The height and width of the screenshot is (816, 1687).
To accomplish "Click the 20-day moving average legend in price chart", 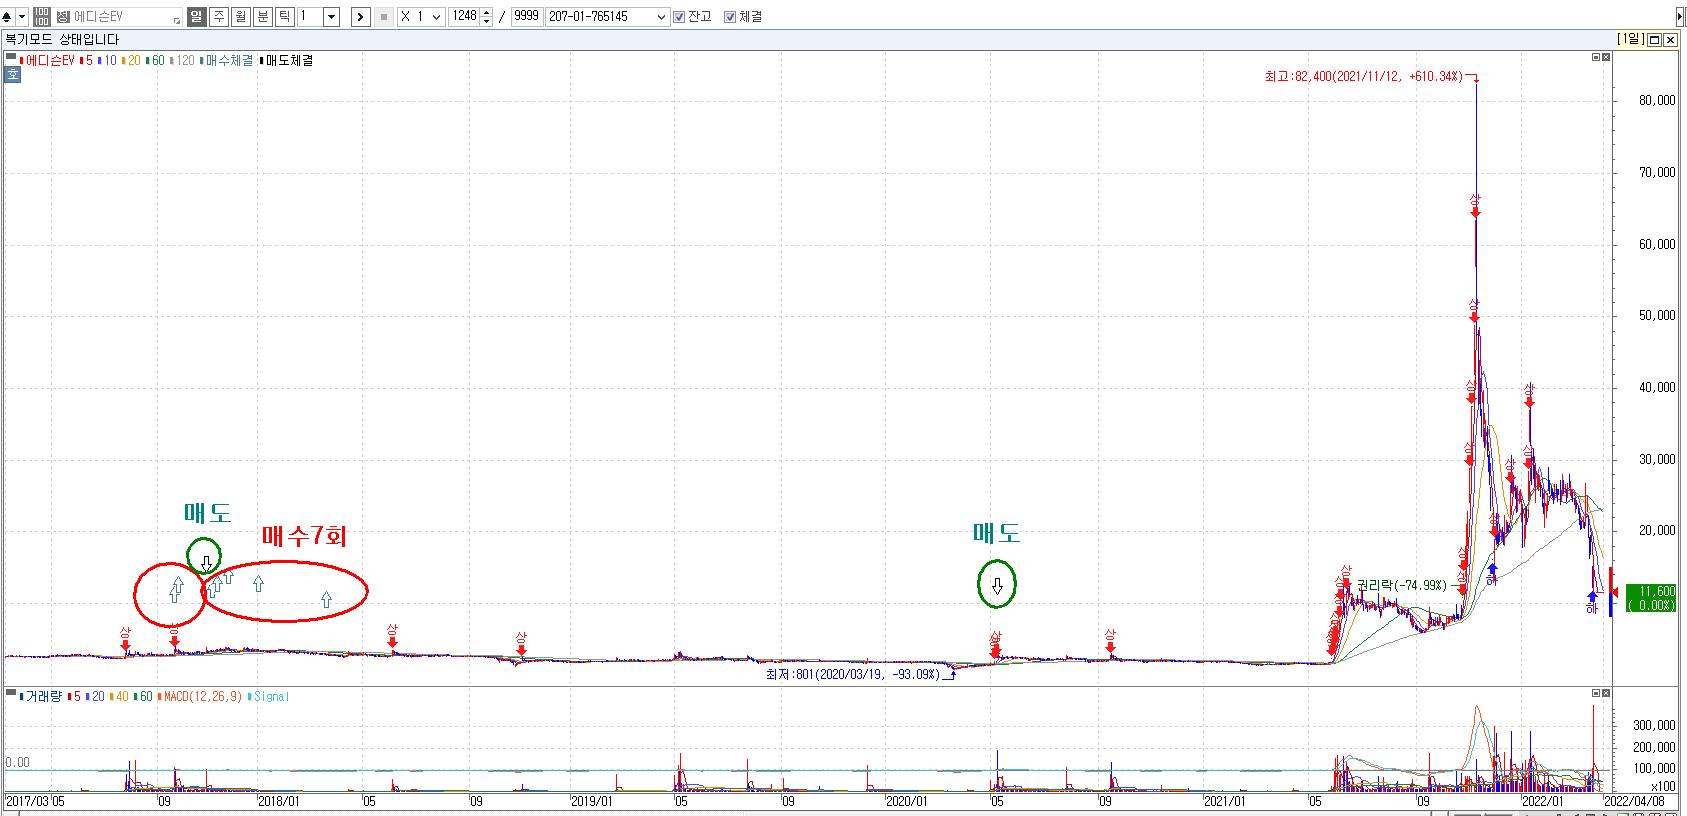I will [131, 61].
